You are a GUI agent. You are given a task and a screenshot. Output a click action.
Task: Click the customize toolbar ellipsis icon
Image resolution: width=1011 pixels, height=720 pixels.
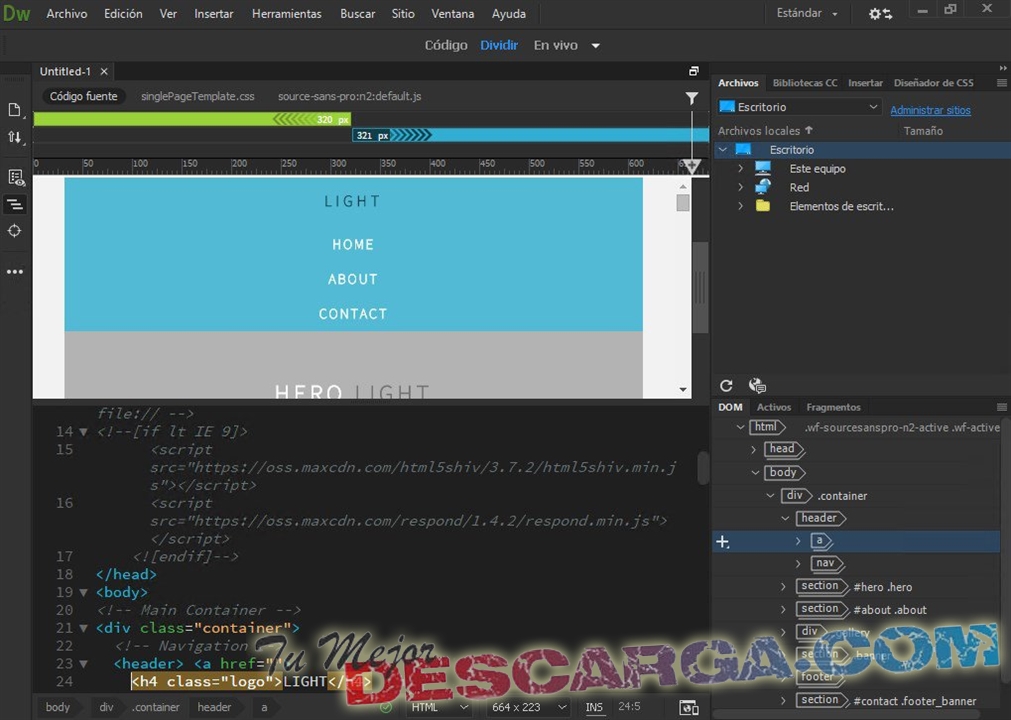[14, 272]
